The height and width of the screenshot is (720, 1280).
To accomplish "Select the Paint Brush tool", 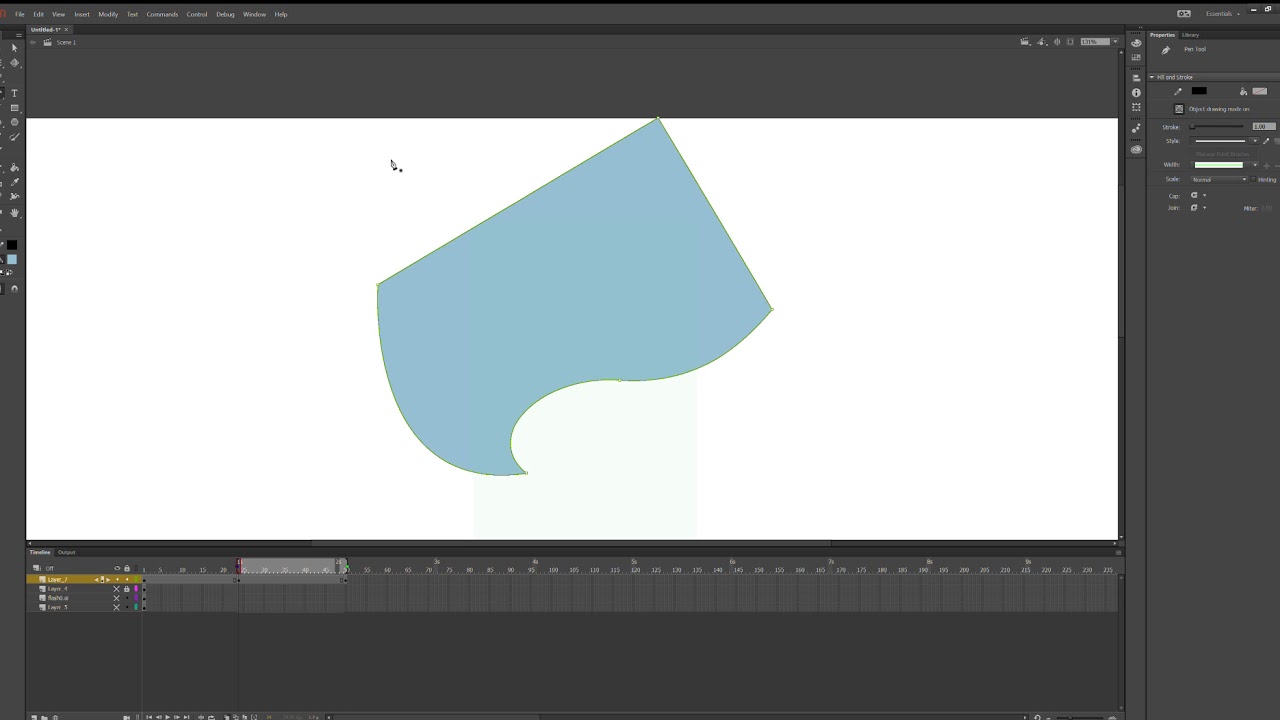I will coord(14,136).
